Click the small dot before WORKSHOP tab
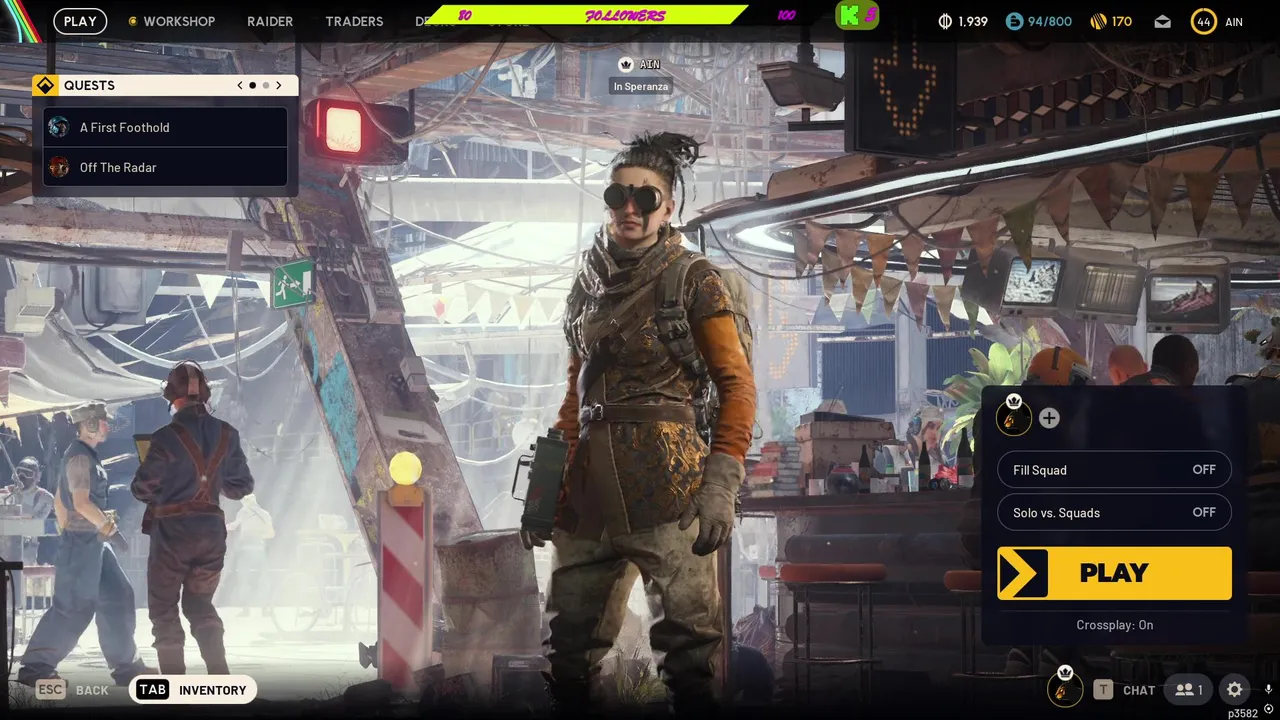Screen dimensions: 1280x720 tap(133, 21)
